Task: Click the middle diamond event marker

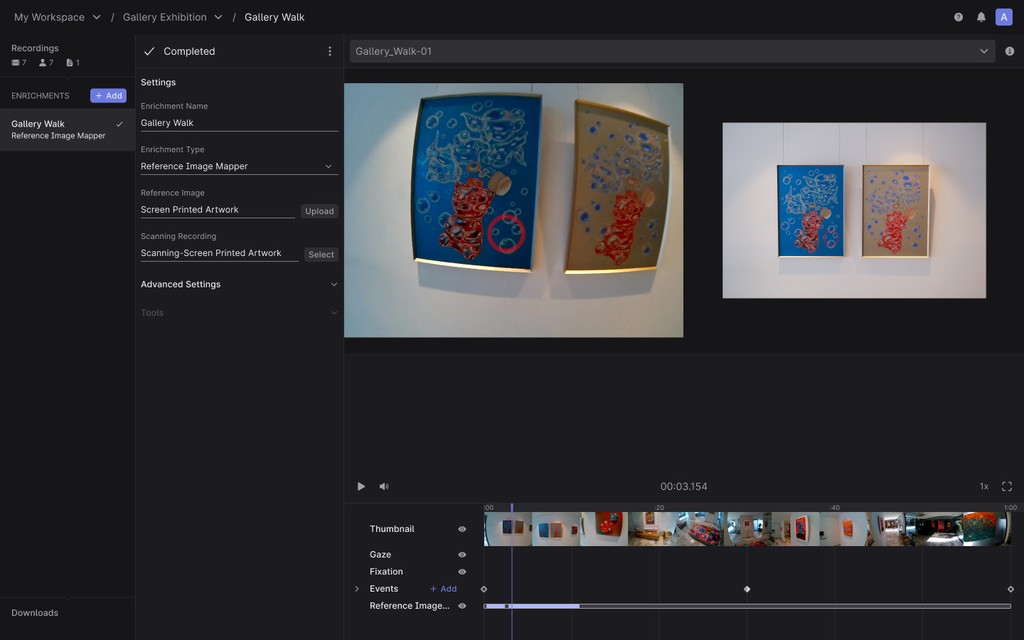Action: pos(747,589)
